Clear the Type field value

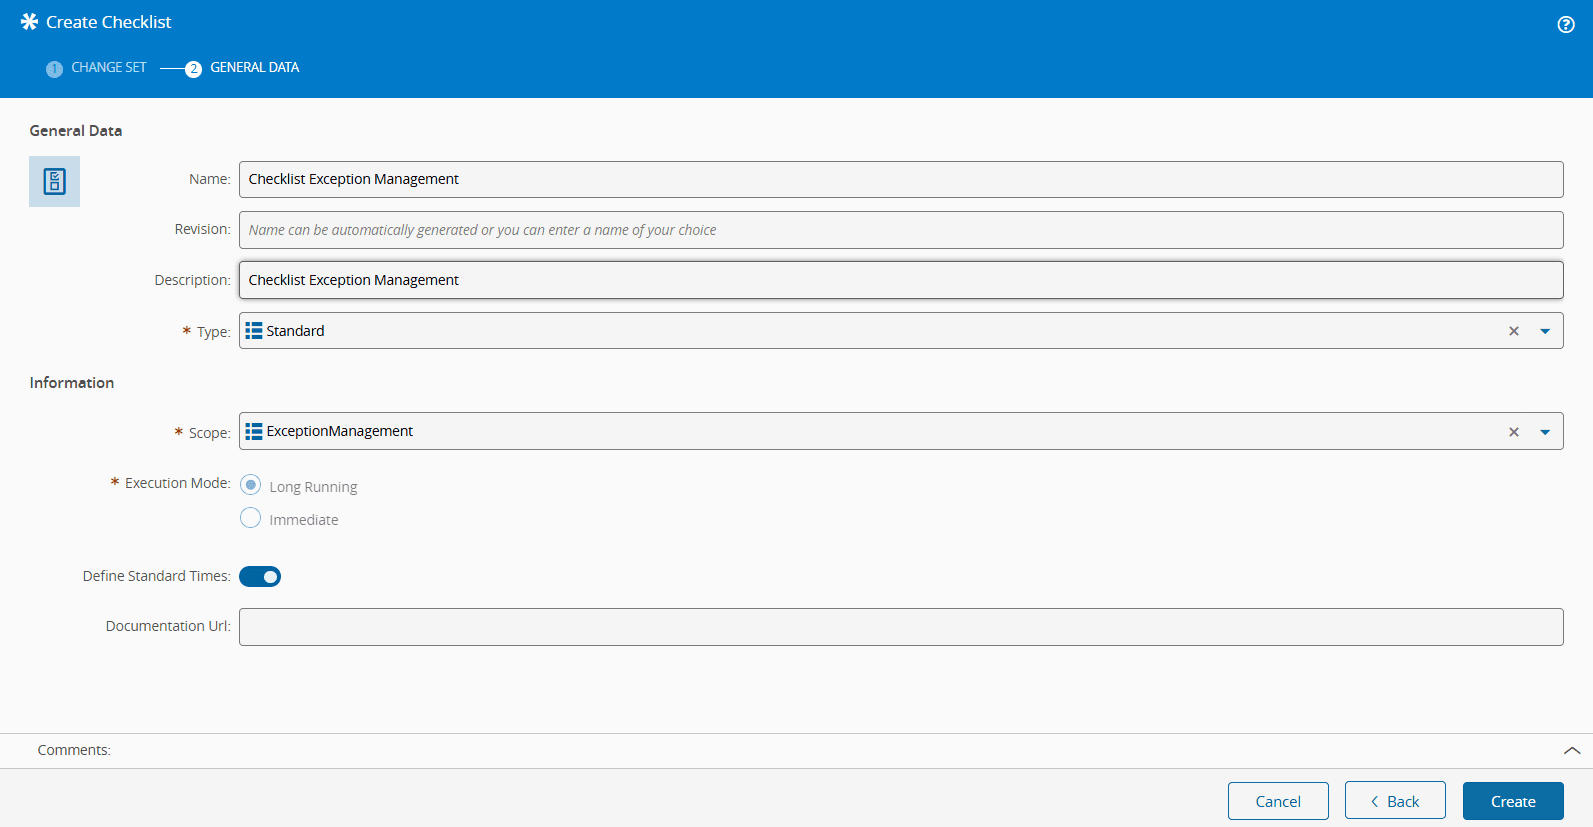point(1514,331)
